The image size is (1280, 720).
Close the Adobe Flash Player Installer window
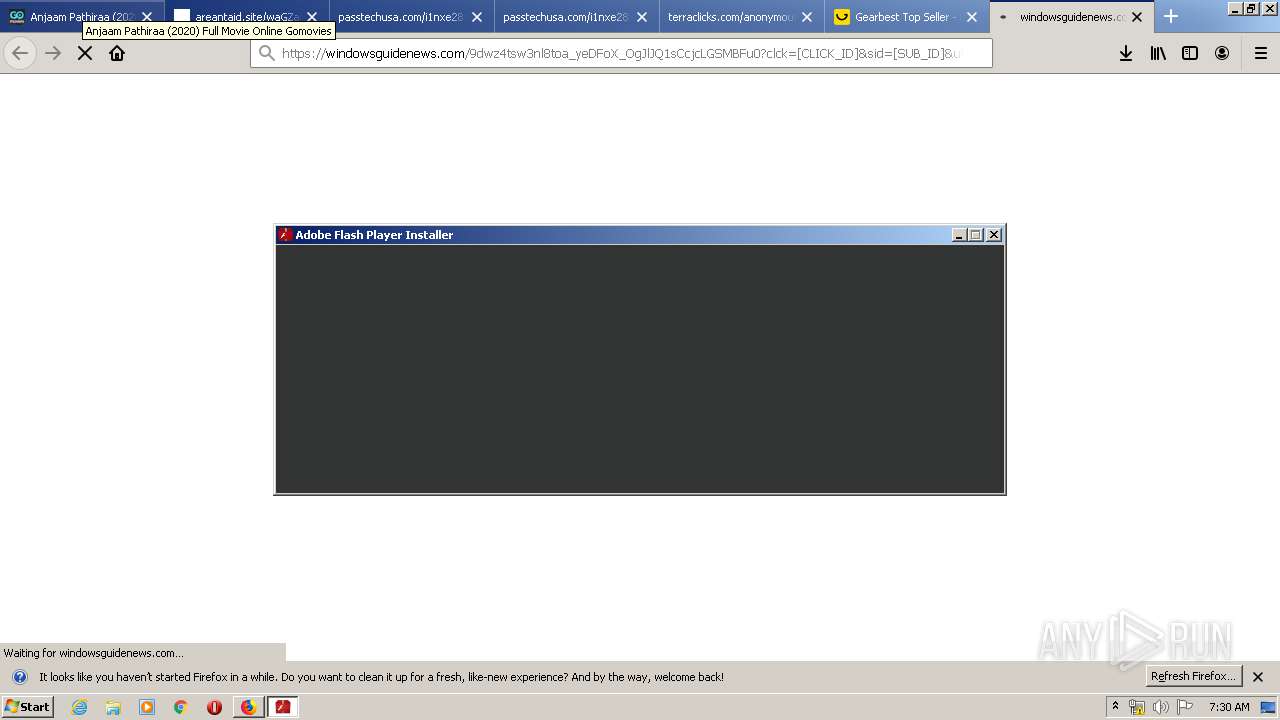pyautogui.click(x=994, y=235)
